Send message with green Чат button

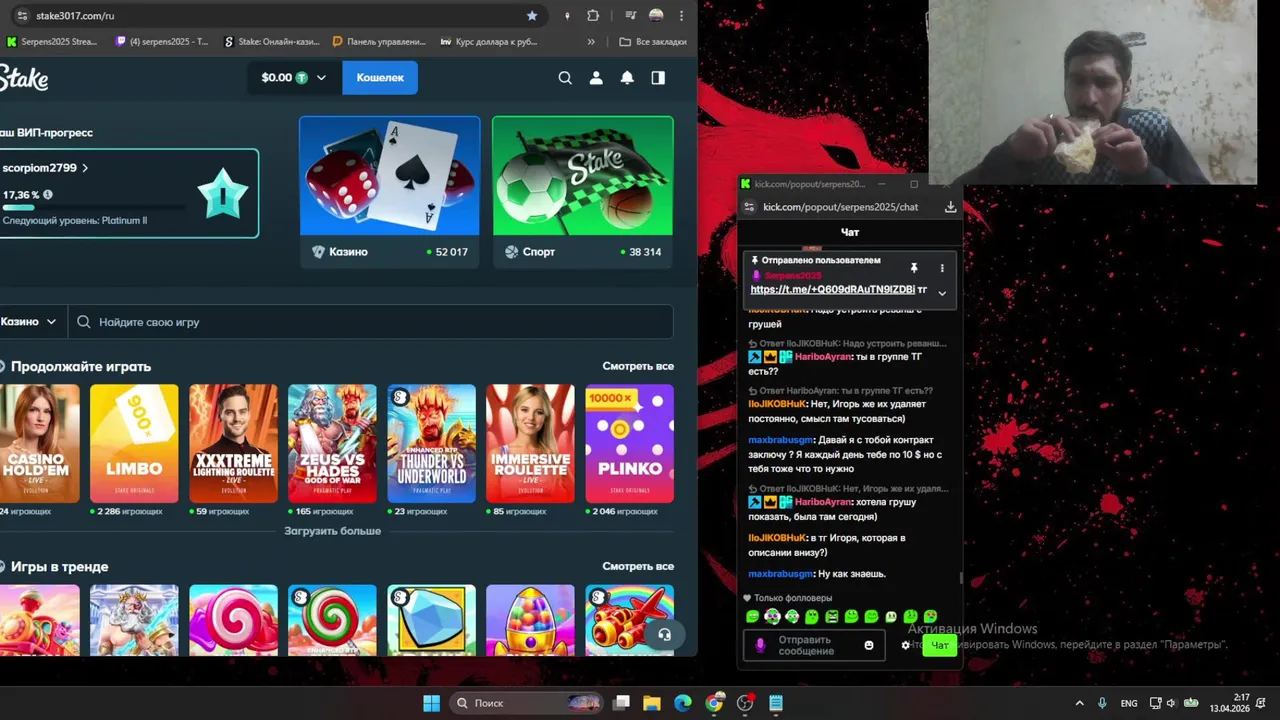coord(940,645)
